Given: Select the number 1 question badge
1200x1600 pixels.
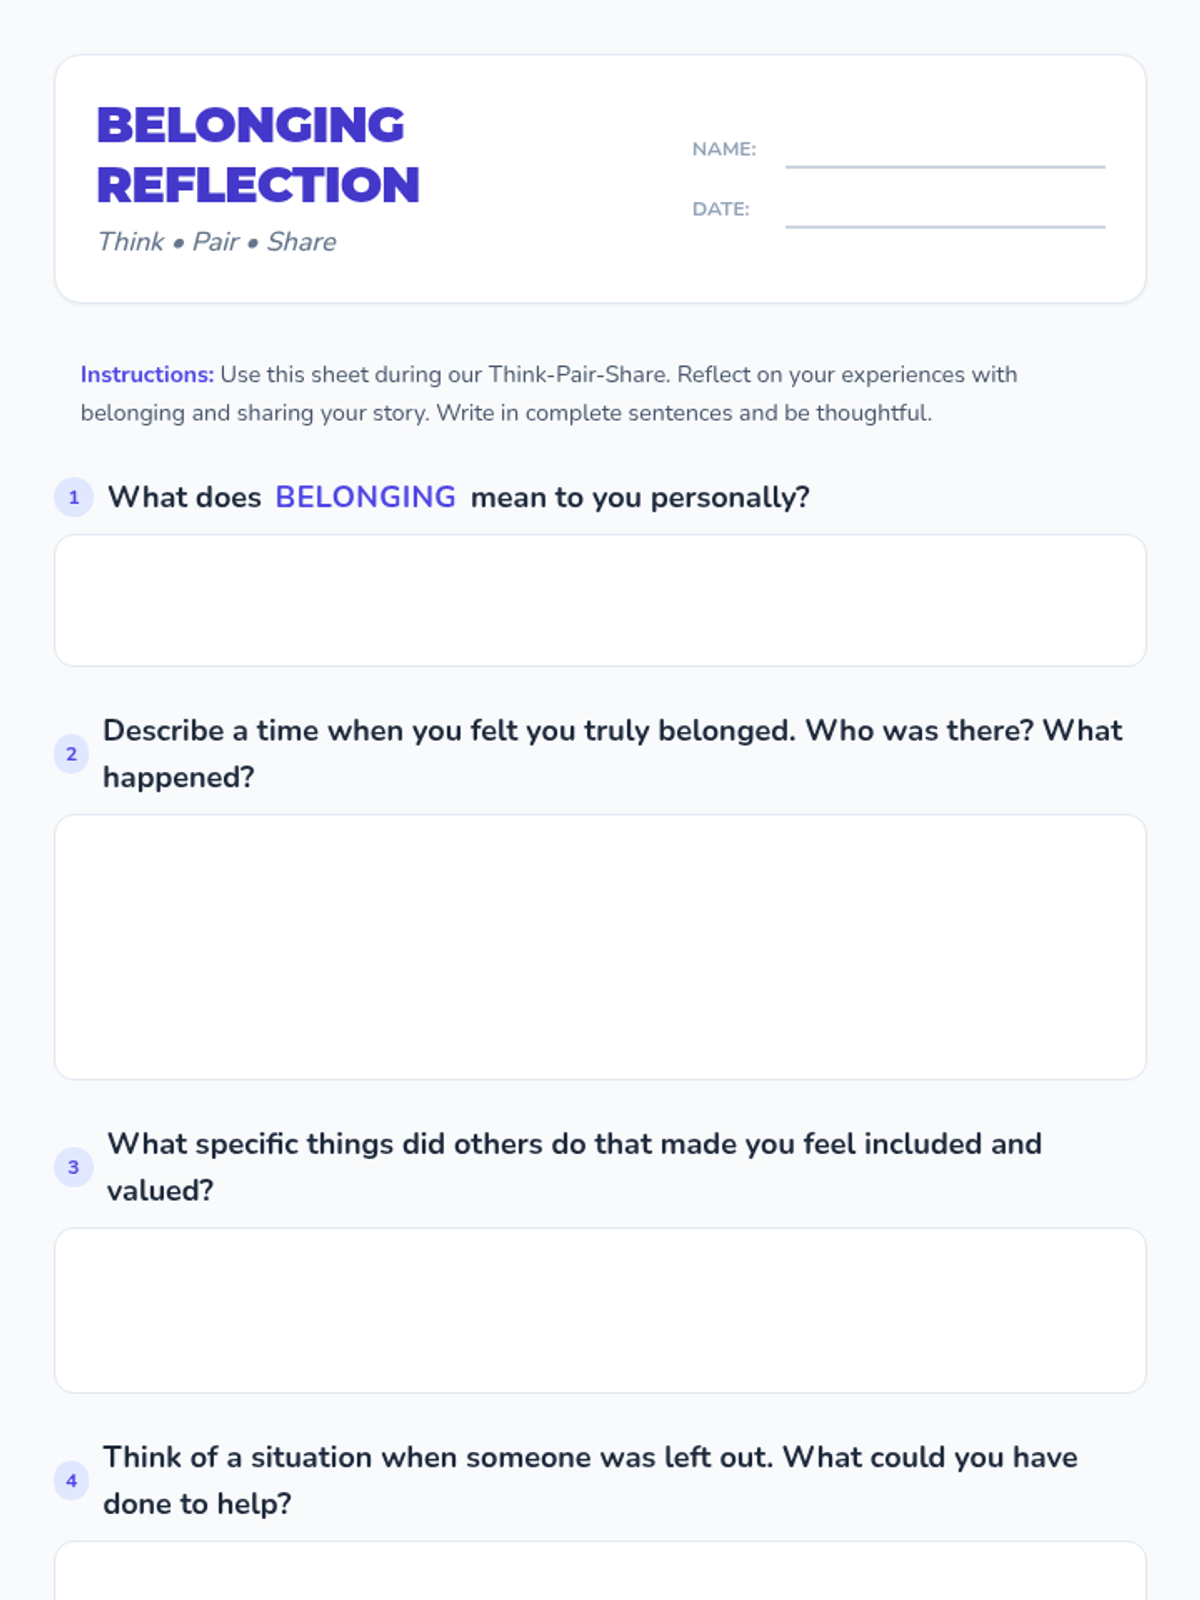Looking at the screenshot, I should (74, 497).
